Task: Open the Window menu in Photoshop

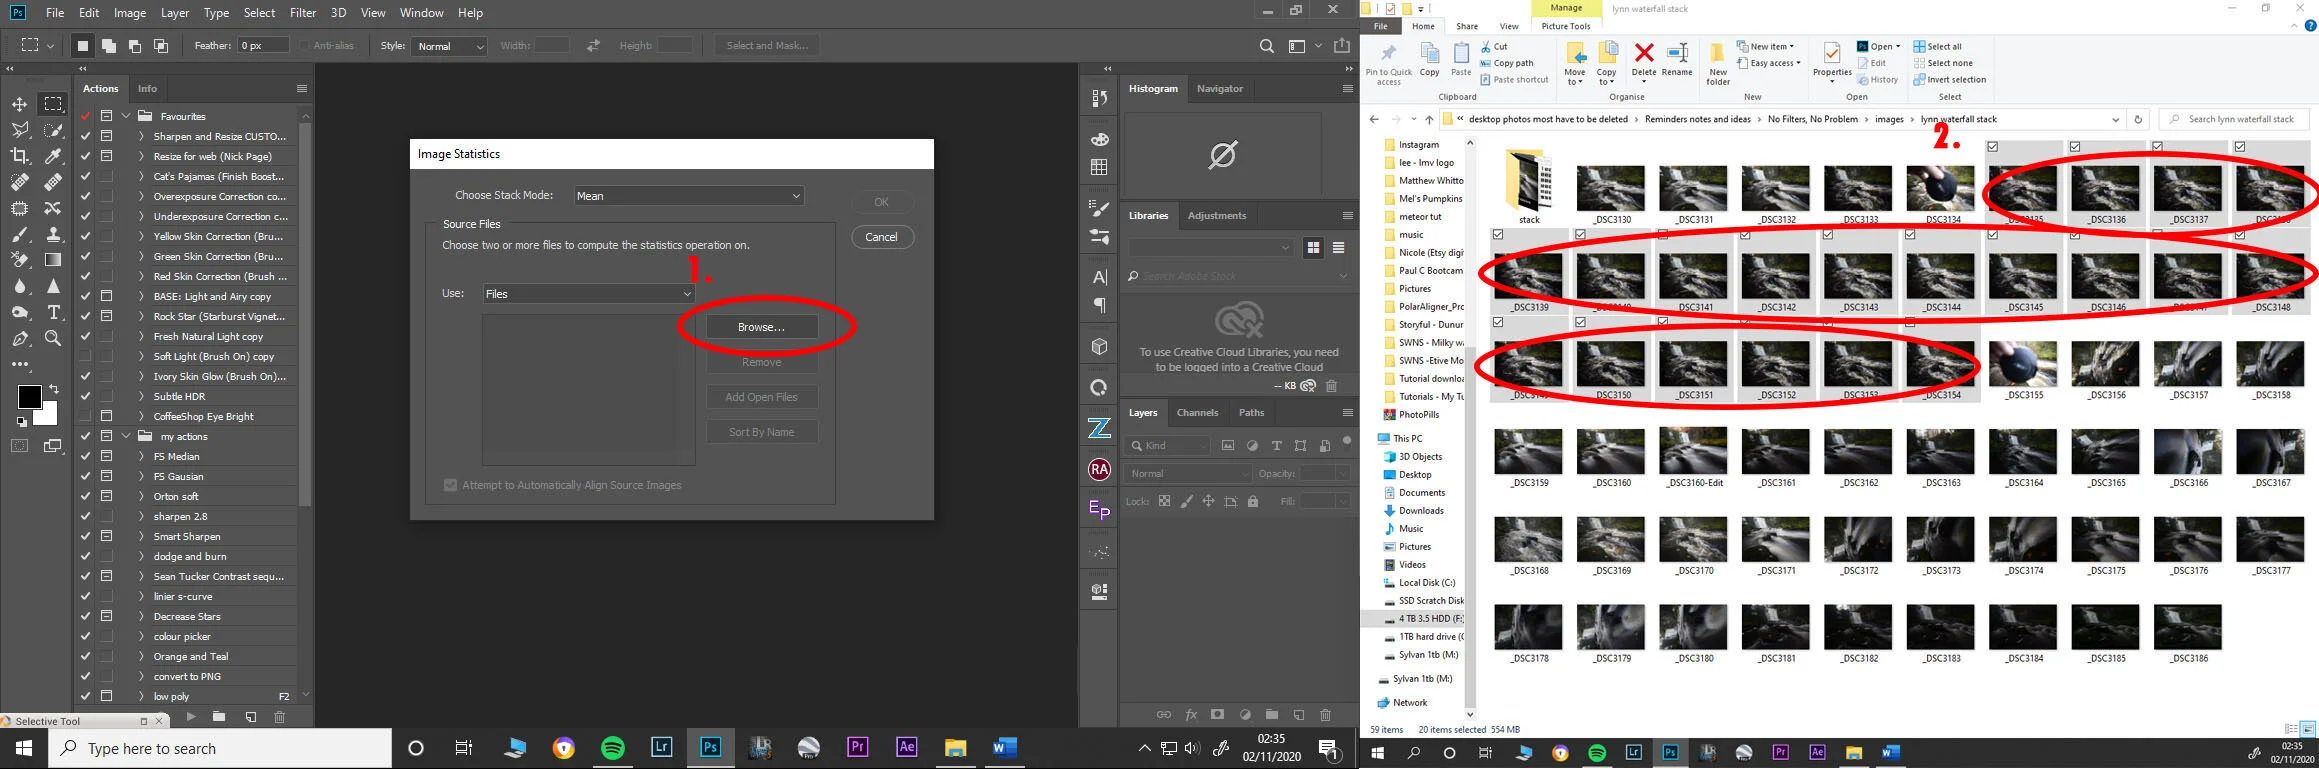Action: click(x=421, y=13)
